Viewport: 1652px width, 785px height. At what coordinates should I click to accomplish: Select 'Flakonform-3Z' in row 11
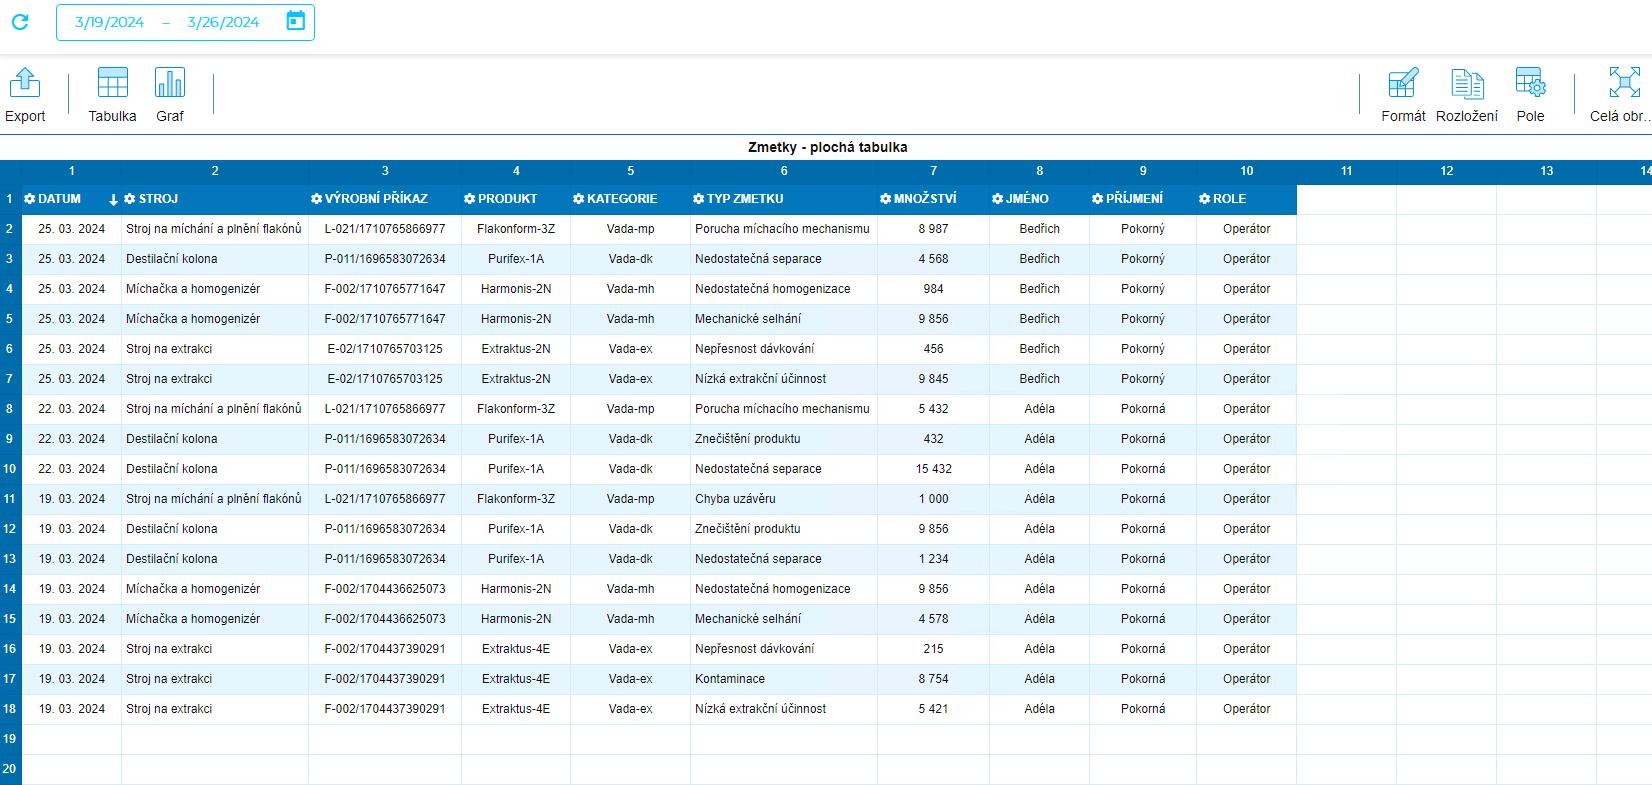516,499
